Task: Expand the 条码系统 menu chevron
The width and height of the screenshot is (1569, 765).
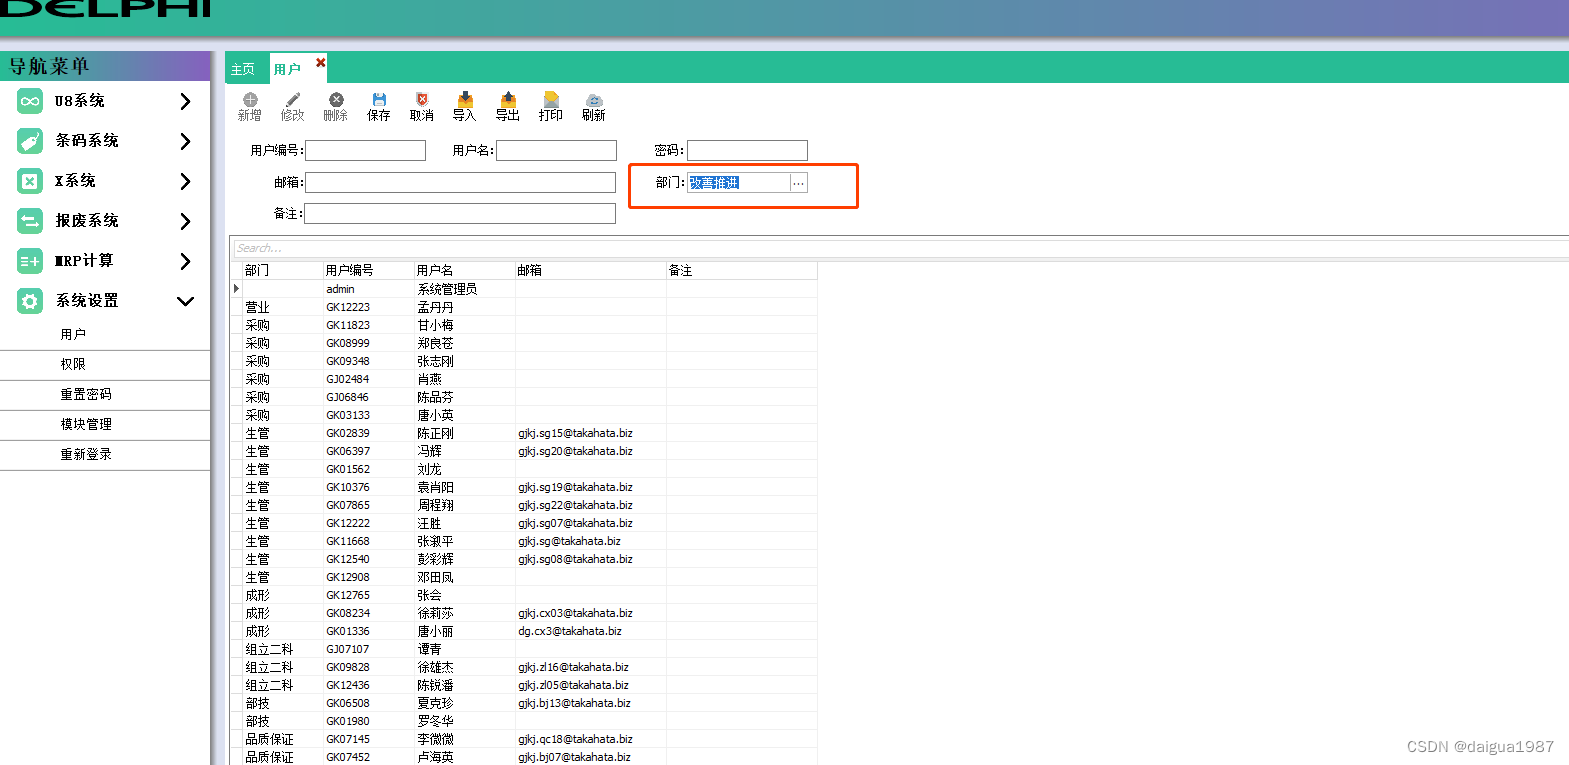Action: coord(185,141)
